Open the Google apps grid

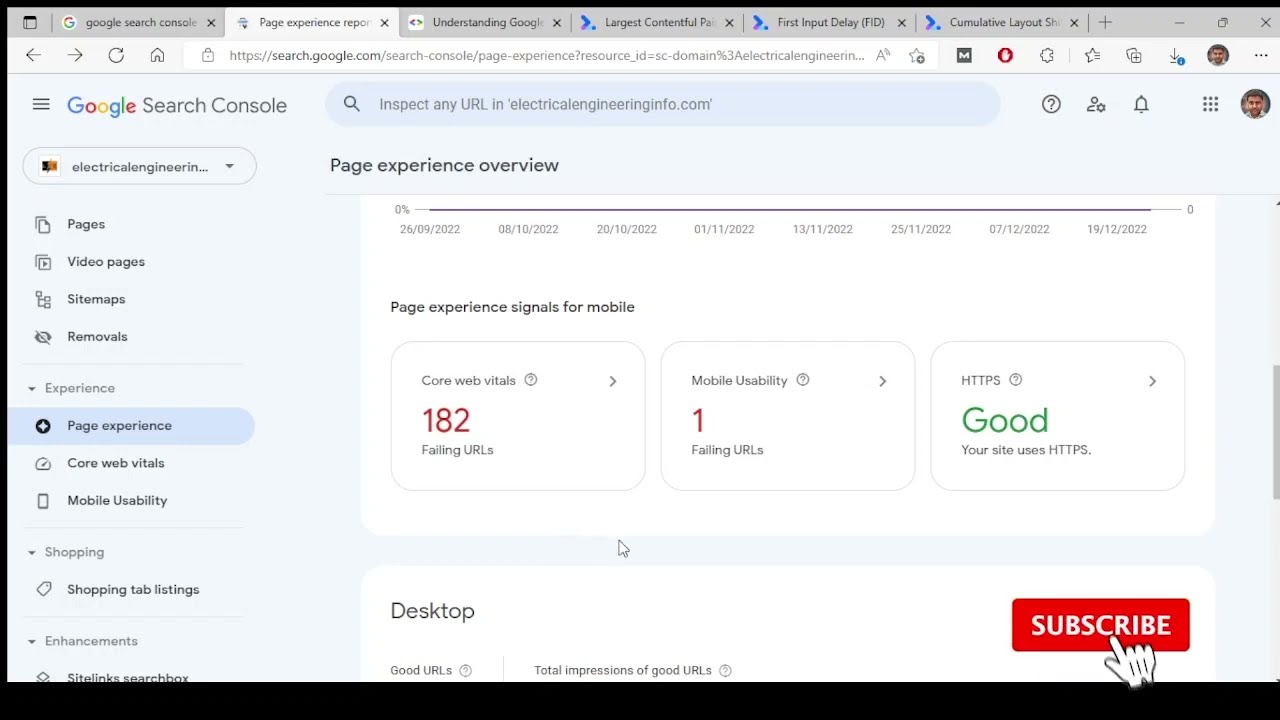click(x=1210, y=104)
